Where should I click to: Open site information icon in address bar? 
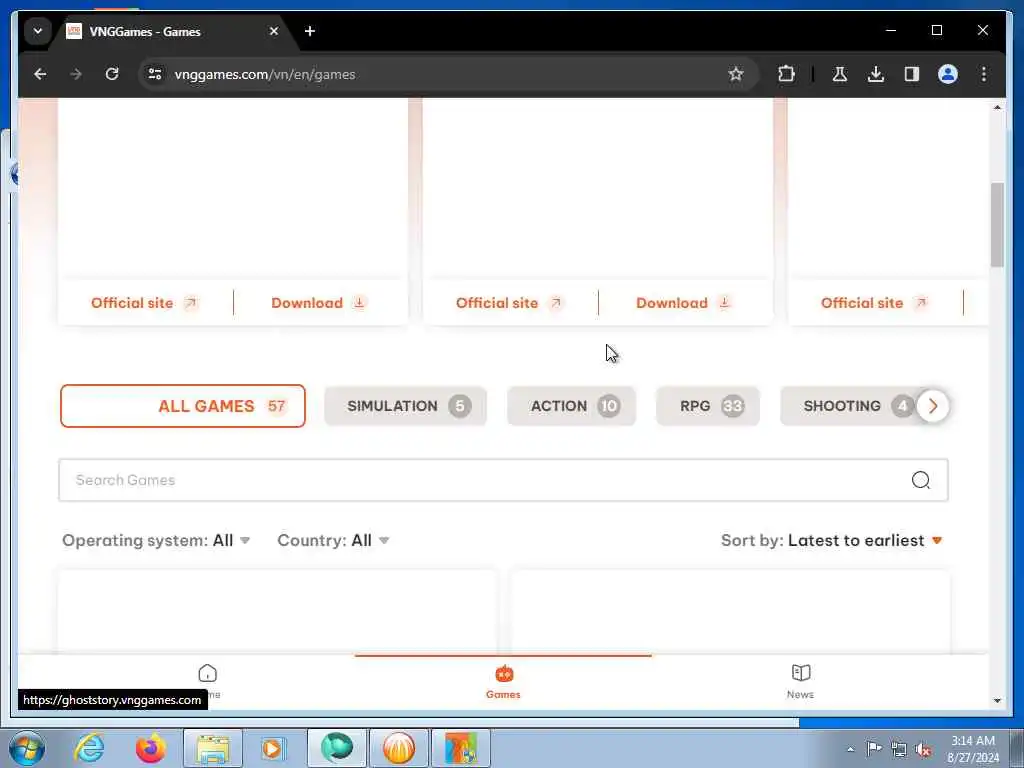tap(155, 74)
